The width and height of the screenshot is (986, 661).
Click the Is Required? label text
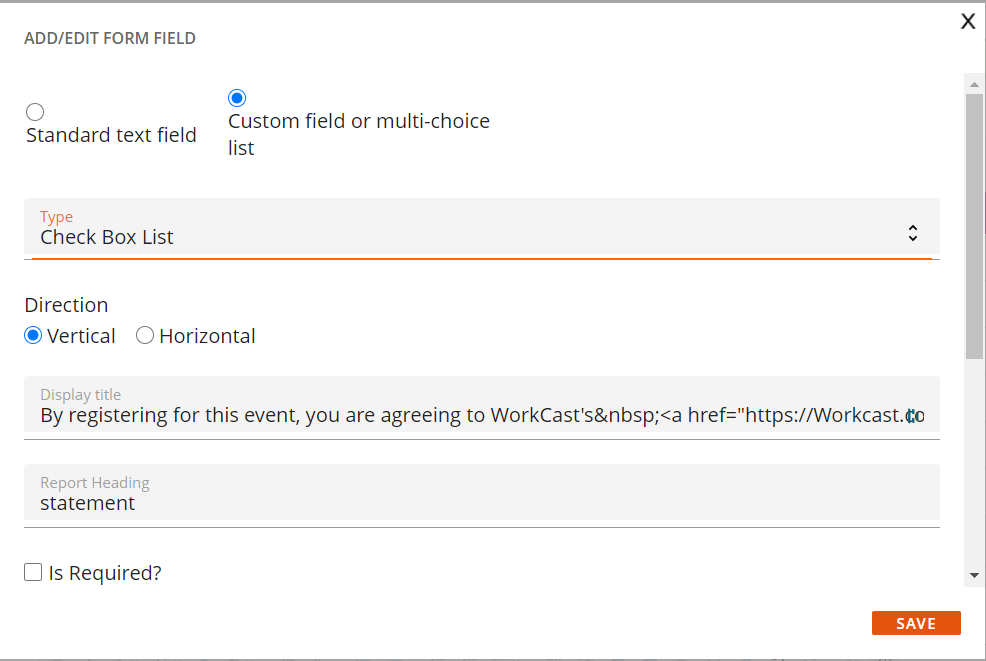pyautogui.click(x=105, y=573)
